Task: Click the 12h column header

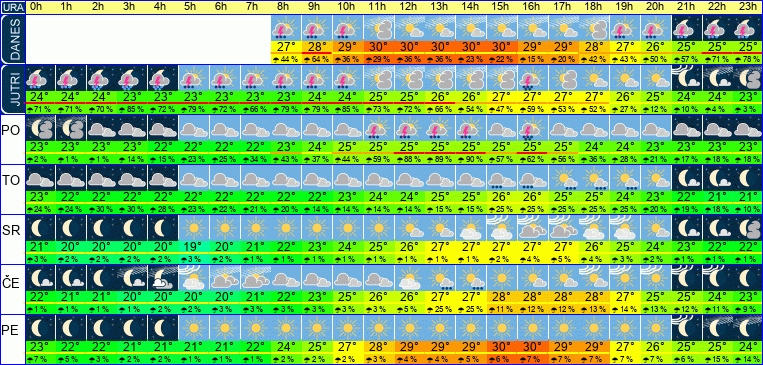Action: pos(409,7)
